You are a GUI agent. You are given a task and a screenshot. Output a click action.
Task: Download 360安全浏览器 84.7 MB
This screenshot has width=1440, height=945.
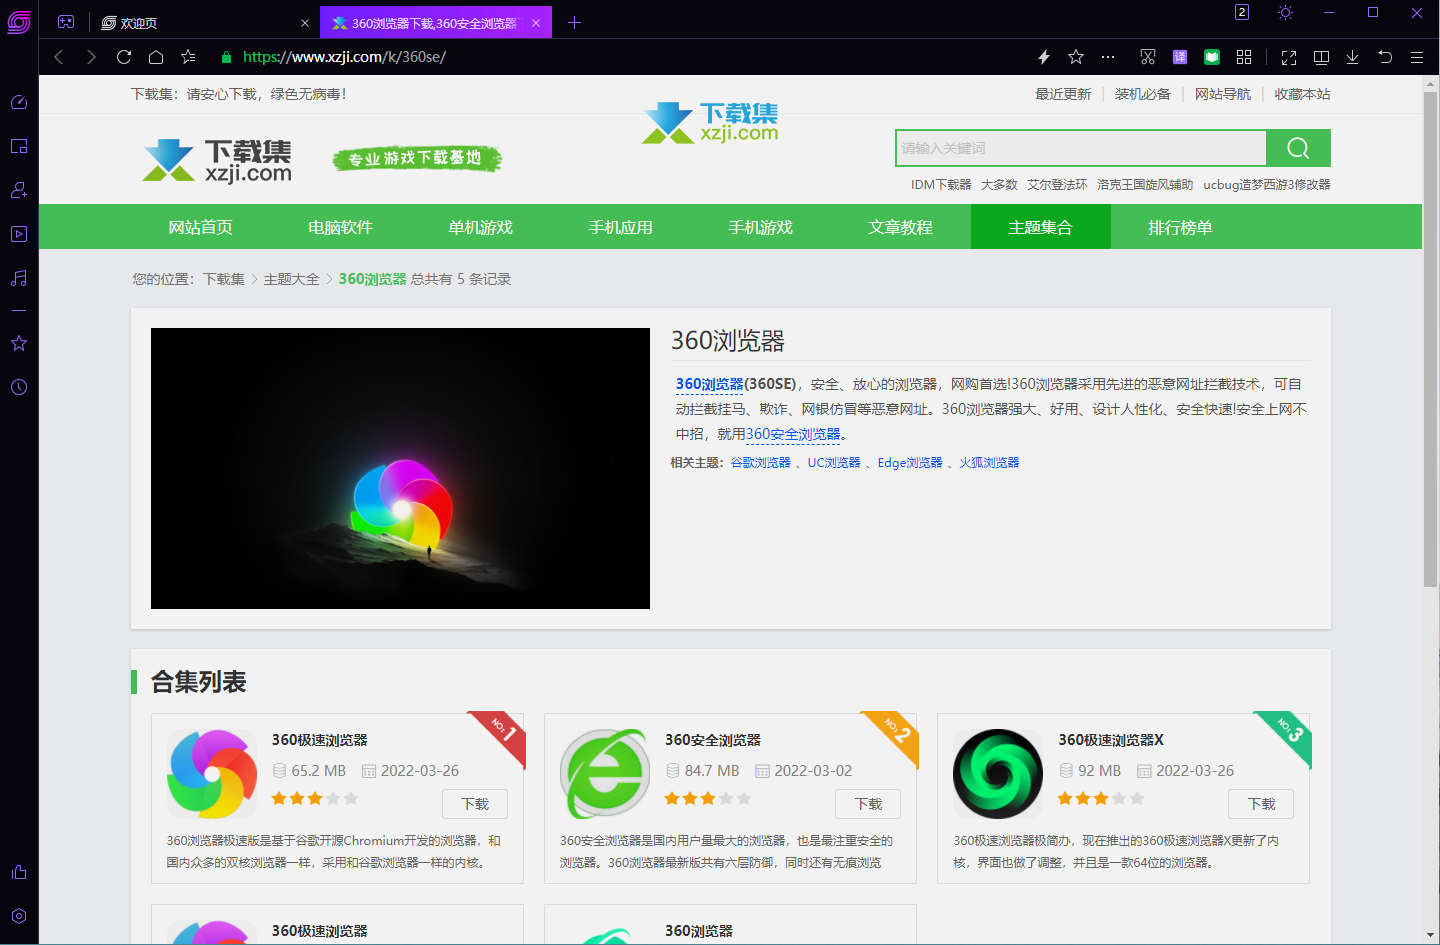click(868, 804)
